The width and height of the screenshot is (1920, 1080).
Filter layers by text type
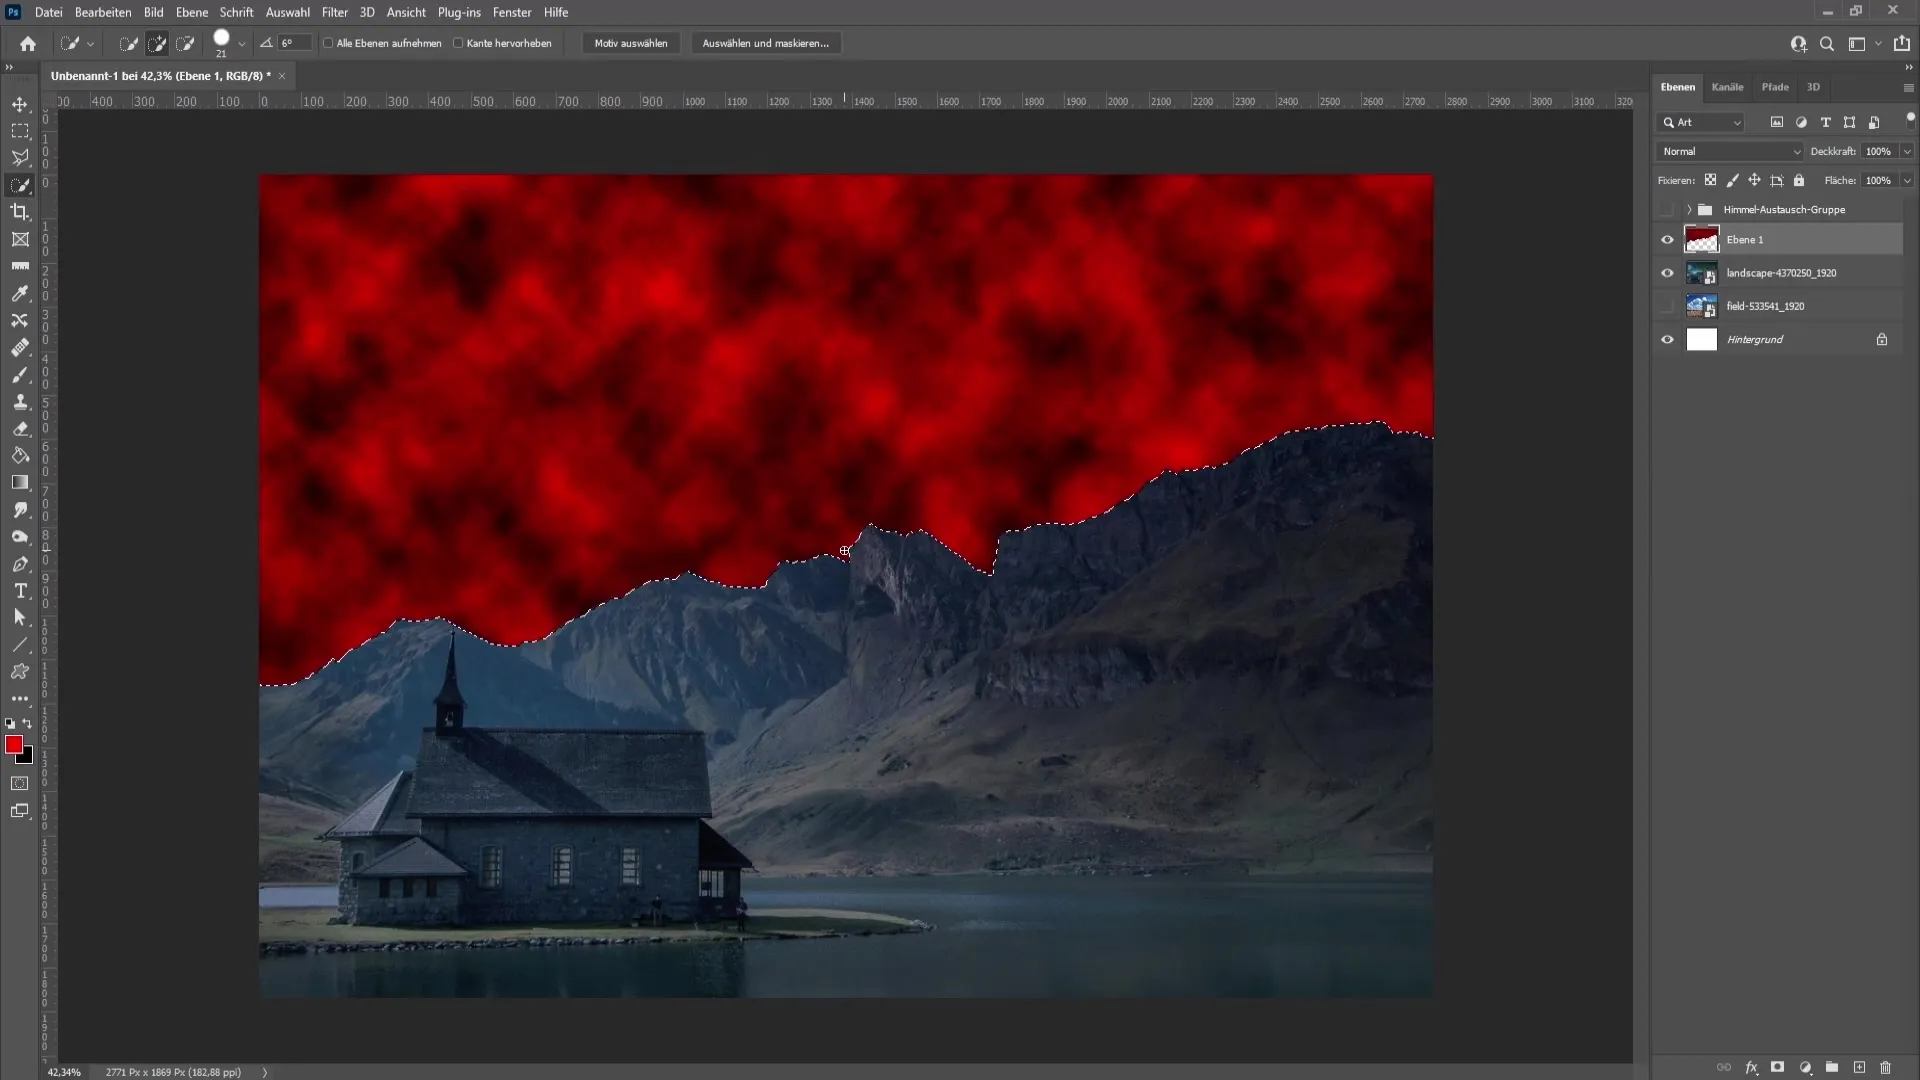[1825, 122]
